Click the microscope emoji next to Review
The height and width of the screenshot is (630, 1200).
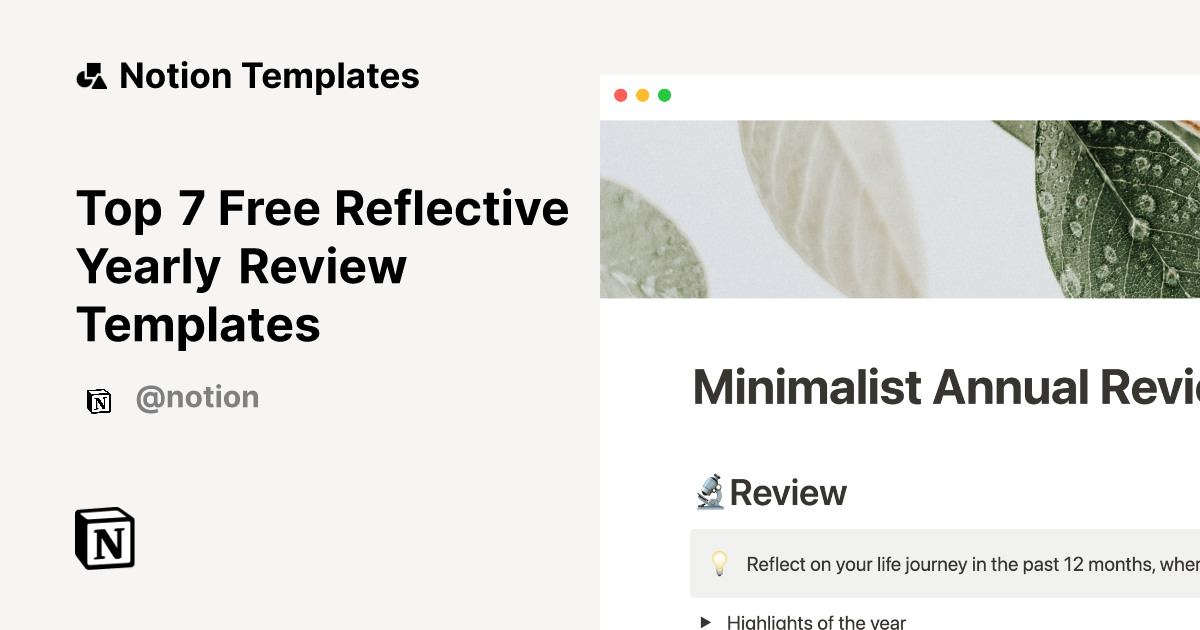click(709, 492)
